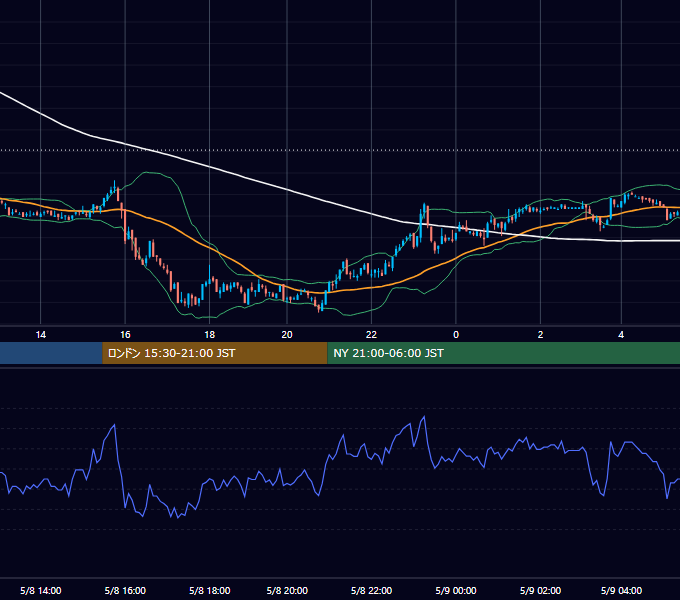Select the 14 hour axis label

[40, 335]
